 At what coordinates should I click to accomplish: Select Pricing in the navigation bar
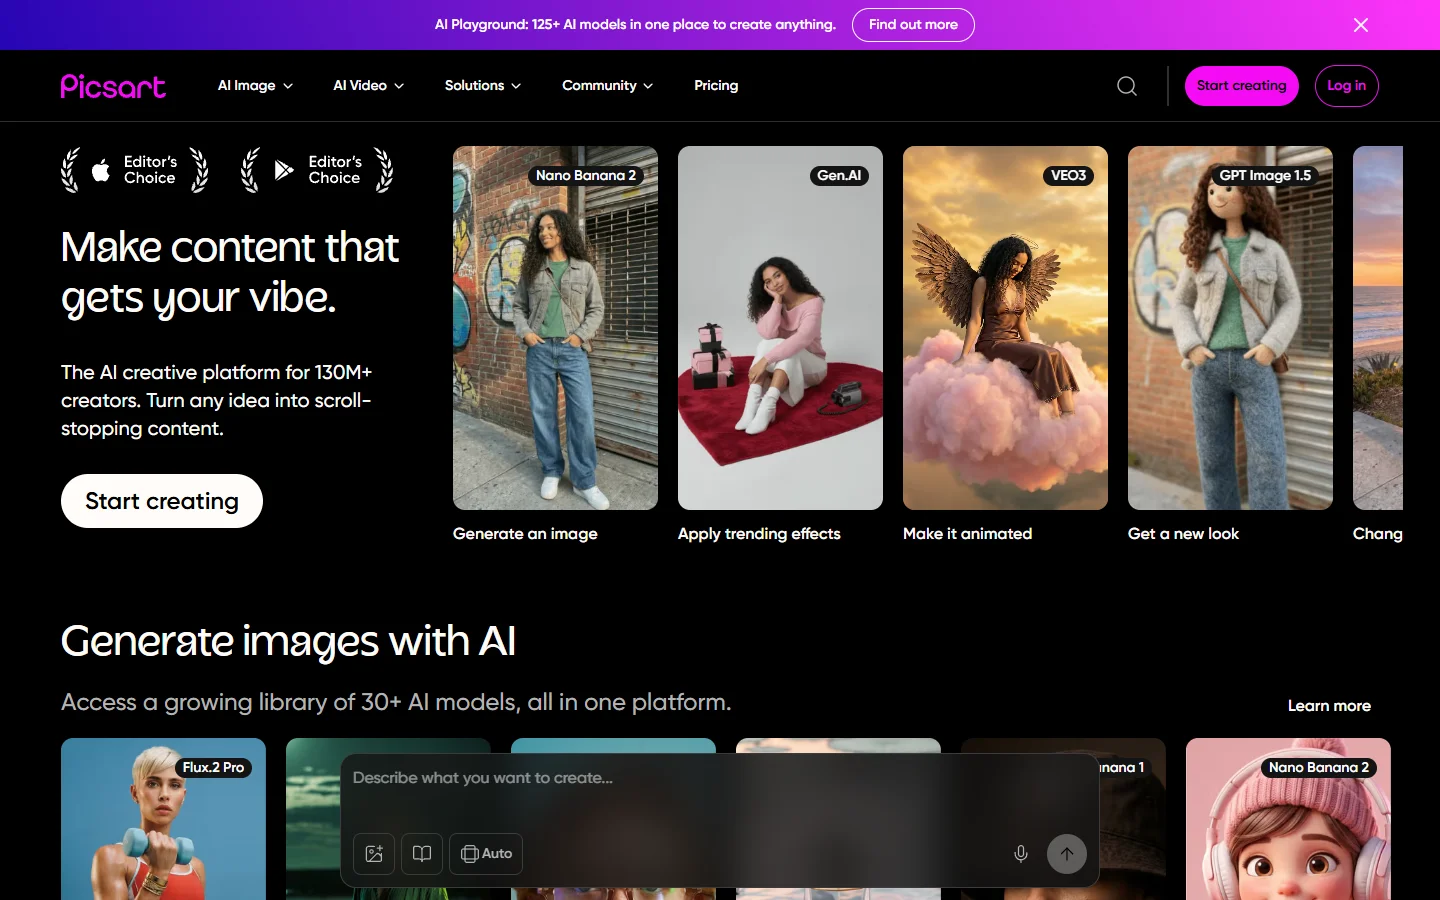715,86
